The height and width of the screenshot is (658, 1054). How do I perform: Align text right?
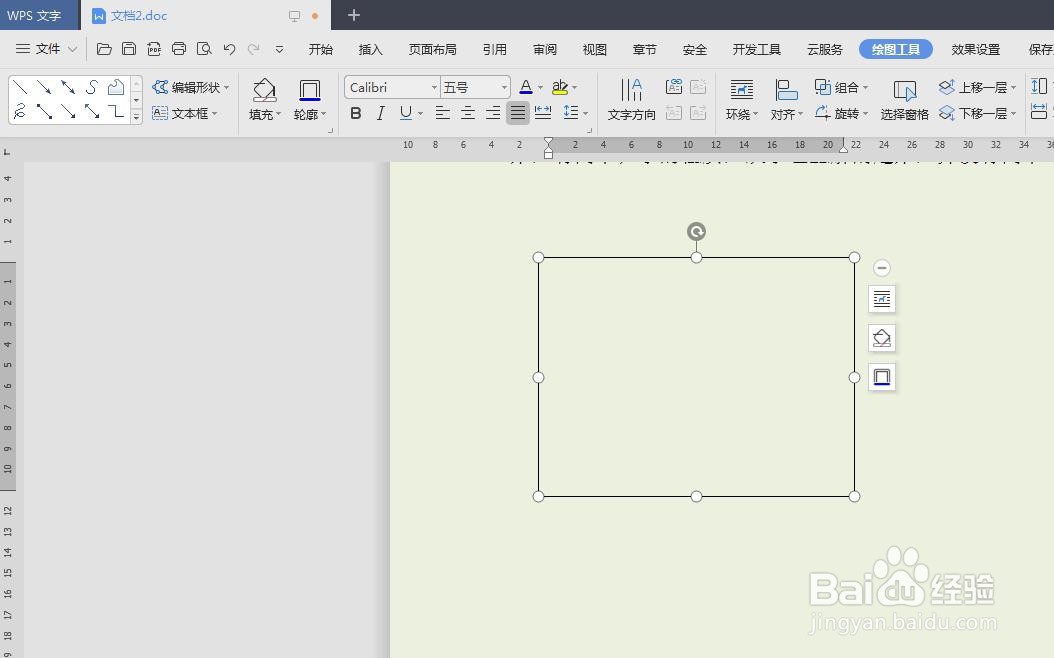(x=493, y=113)
